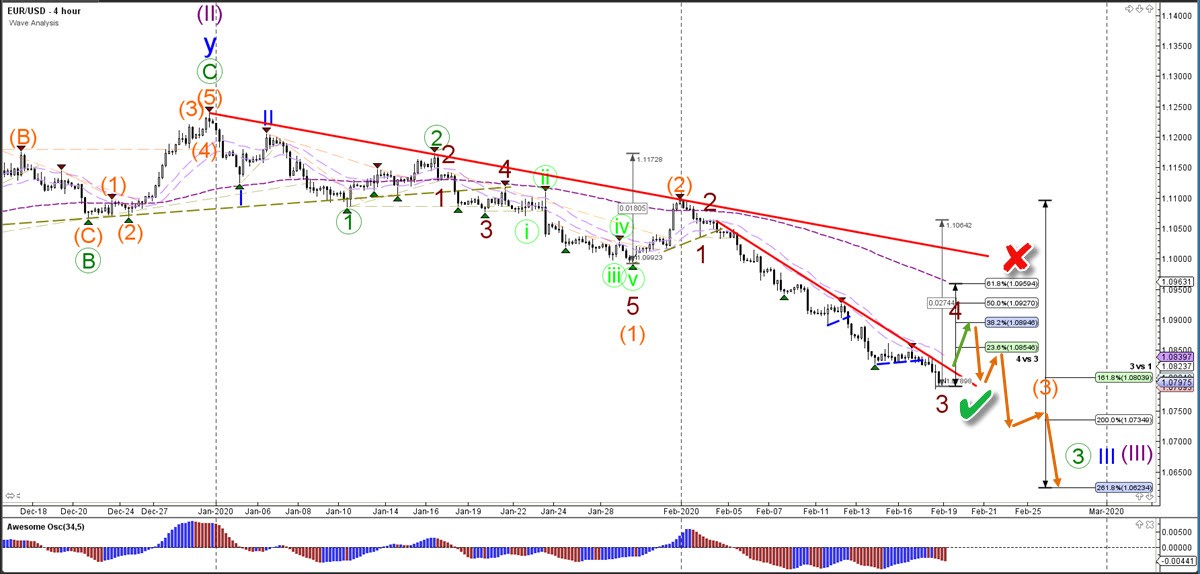Move the Awesome Osc panel up
This screenshot has width=1200, height=574.
[1139, 524]
